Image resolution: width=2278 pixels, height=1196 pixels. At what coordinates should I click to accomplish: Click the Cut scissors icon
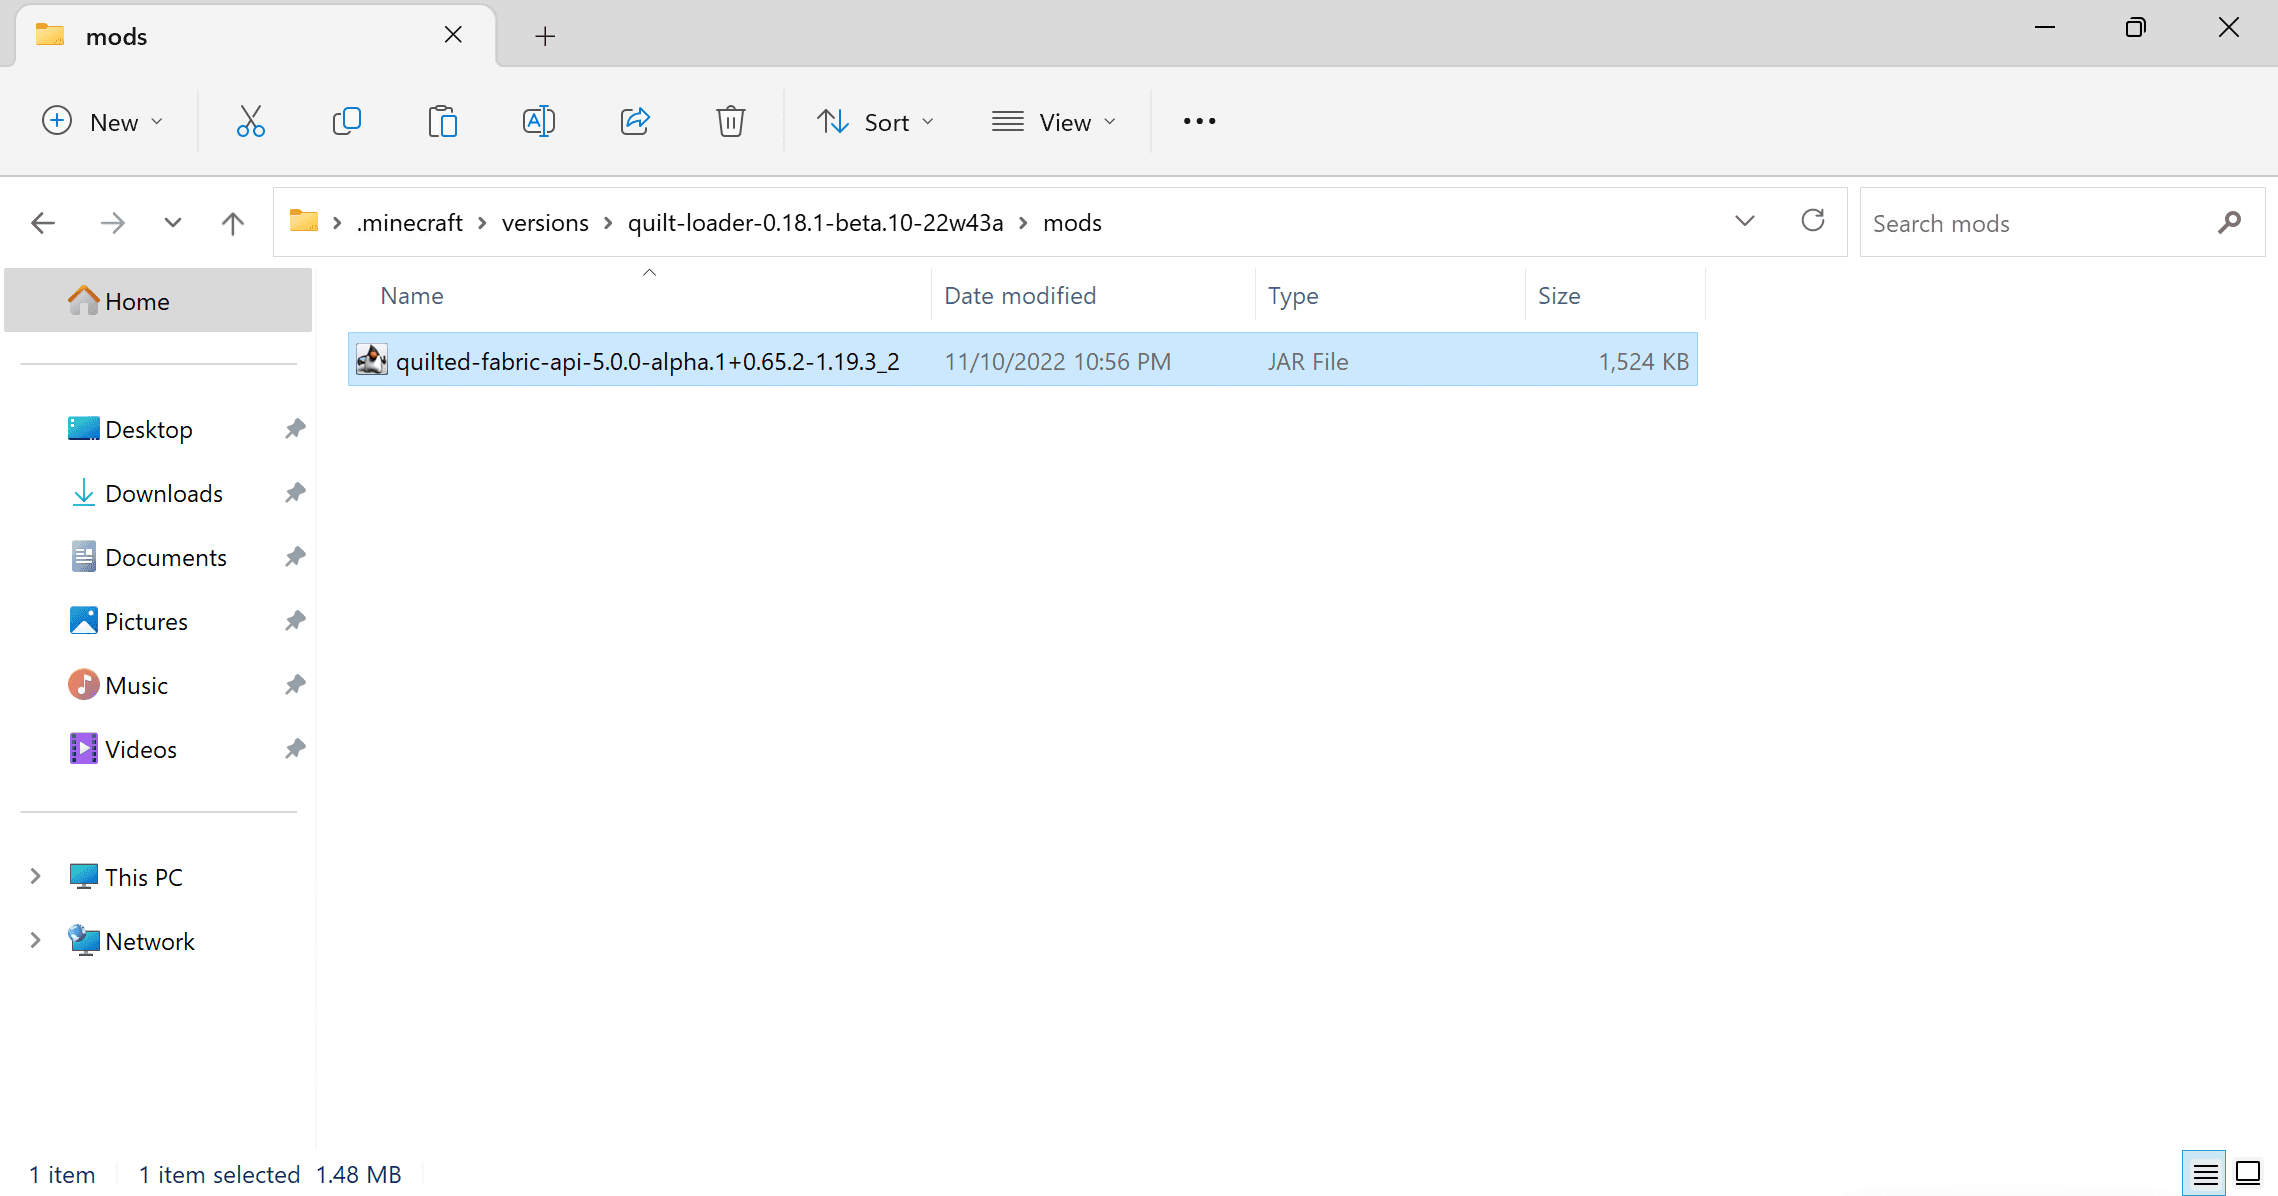click(x=250, y=121)
